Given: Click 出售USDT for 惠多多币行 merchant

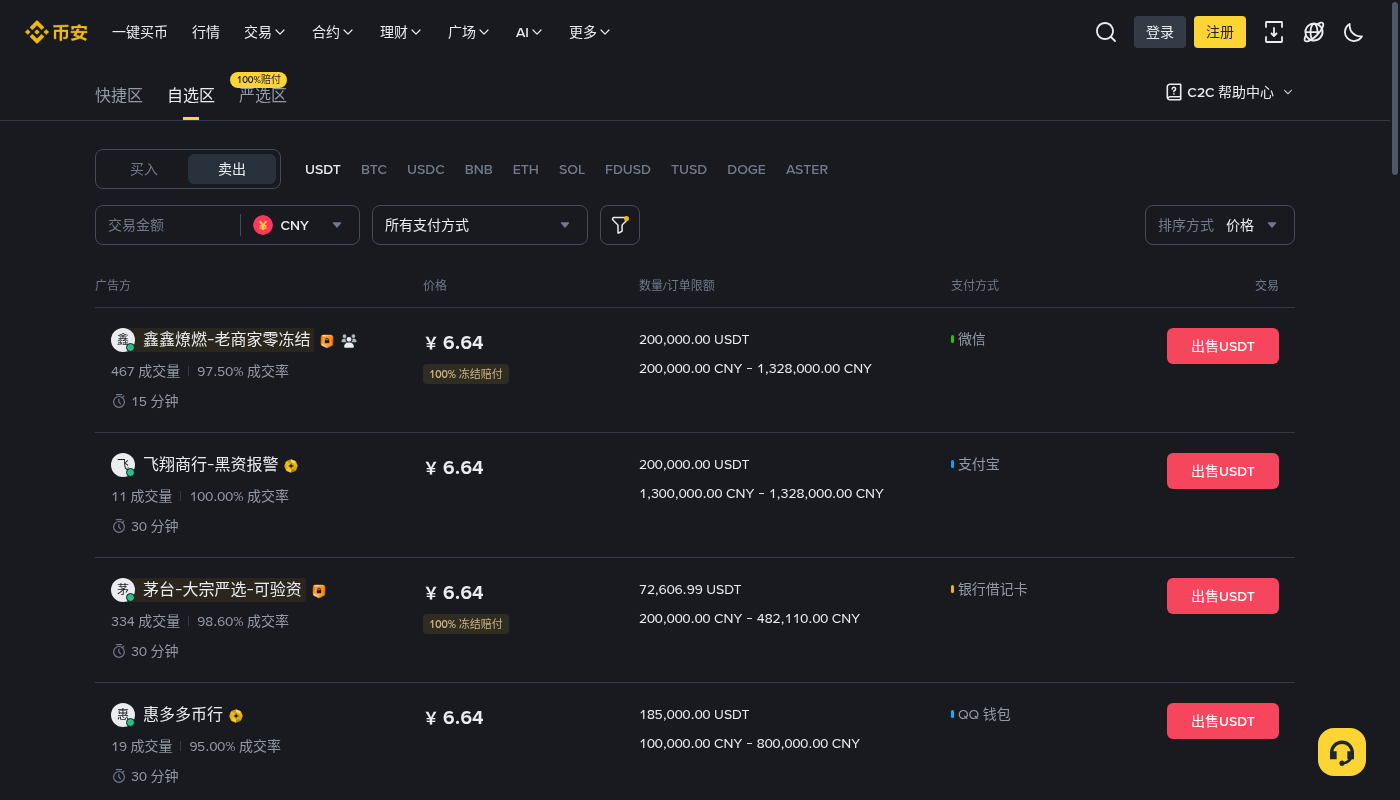Looking at the screenshot, I should coord(1223,721).
